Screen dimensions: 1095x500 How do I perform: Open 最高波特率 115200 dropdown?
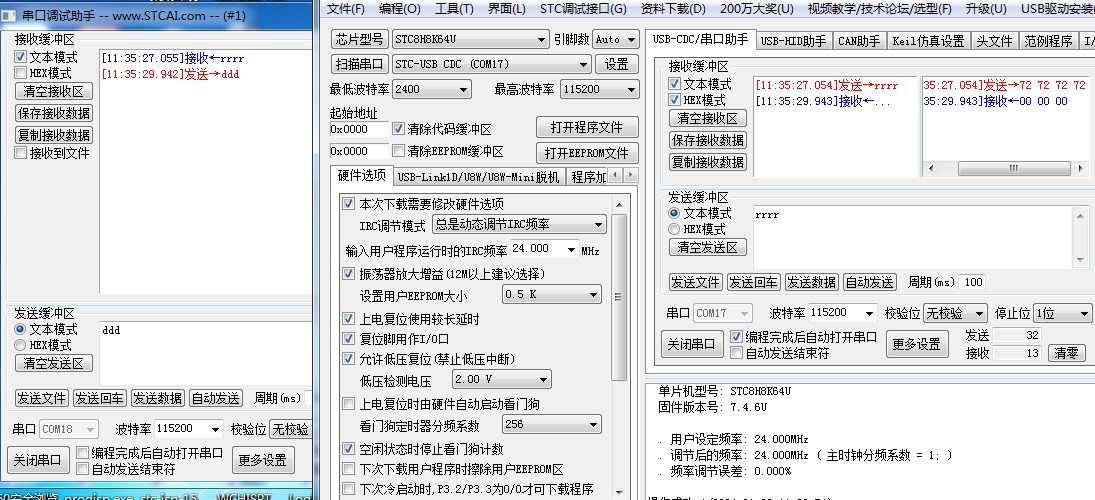pyautogui.click(x=600, y=89)
